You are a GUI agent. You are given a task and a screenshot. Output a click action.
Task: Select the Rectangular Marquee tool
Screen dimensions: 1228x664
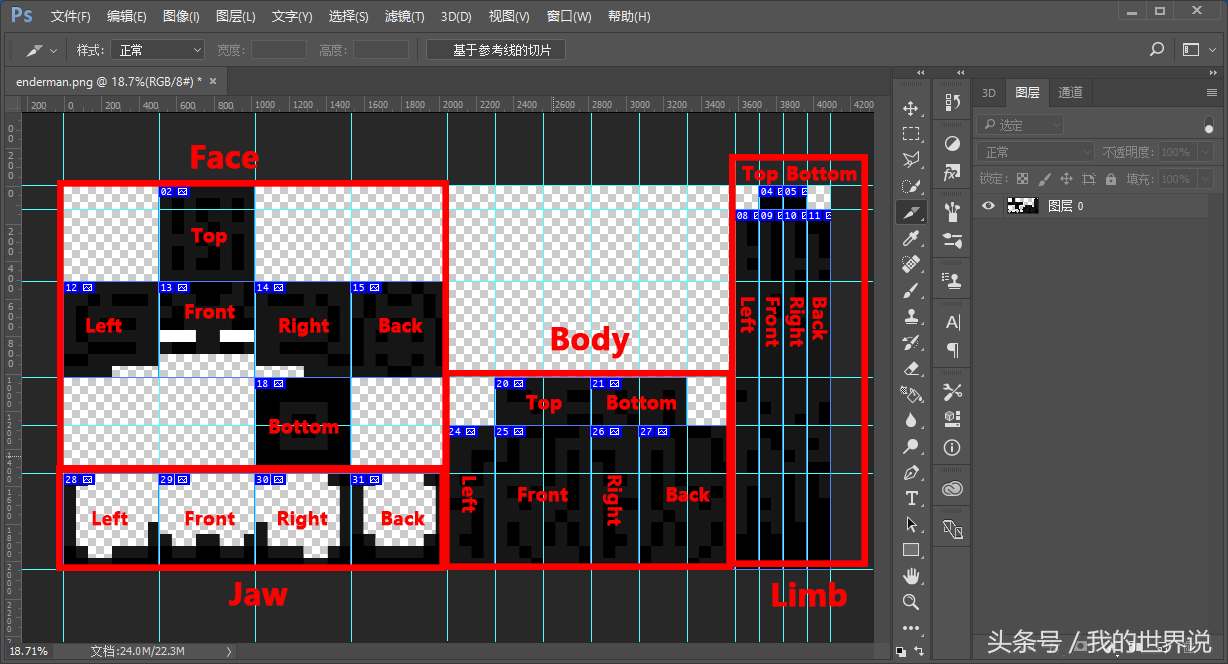coord(911,134)
